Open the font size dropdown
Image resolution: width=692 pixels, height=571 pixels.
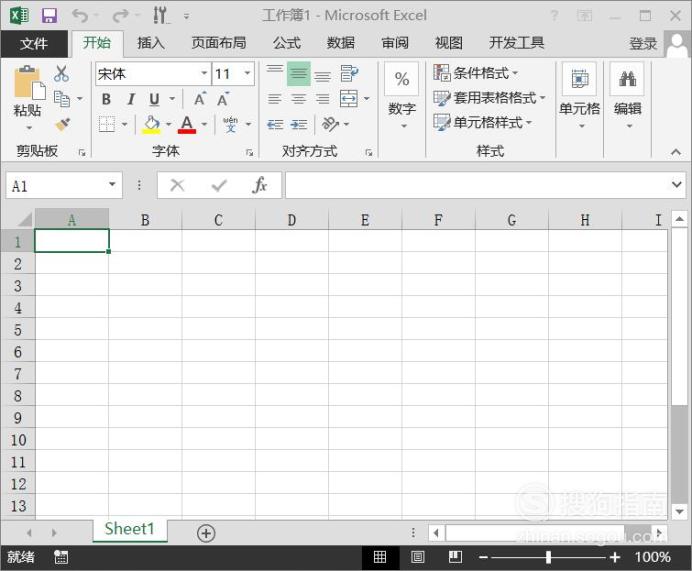[x=248, y=73]
